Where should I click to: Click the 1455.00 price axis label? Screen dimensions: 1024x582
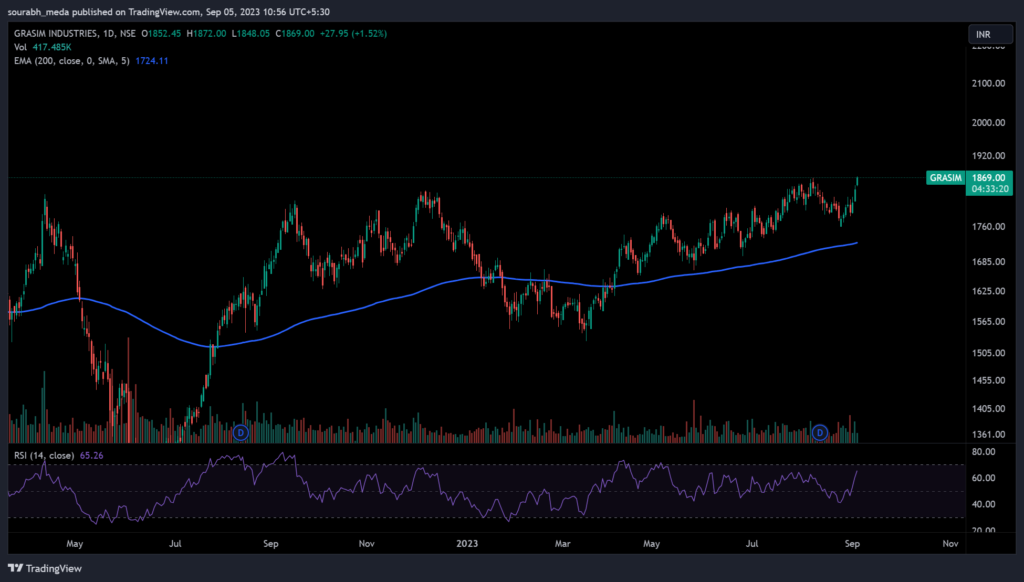(989, 381)
